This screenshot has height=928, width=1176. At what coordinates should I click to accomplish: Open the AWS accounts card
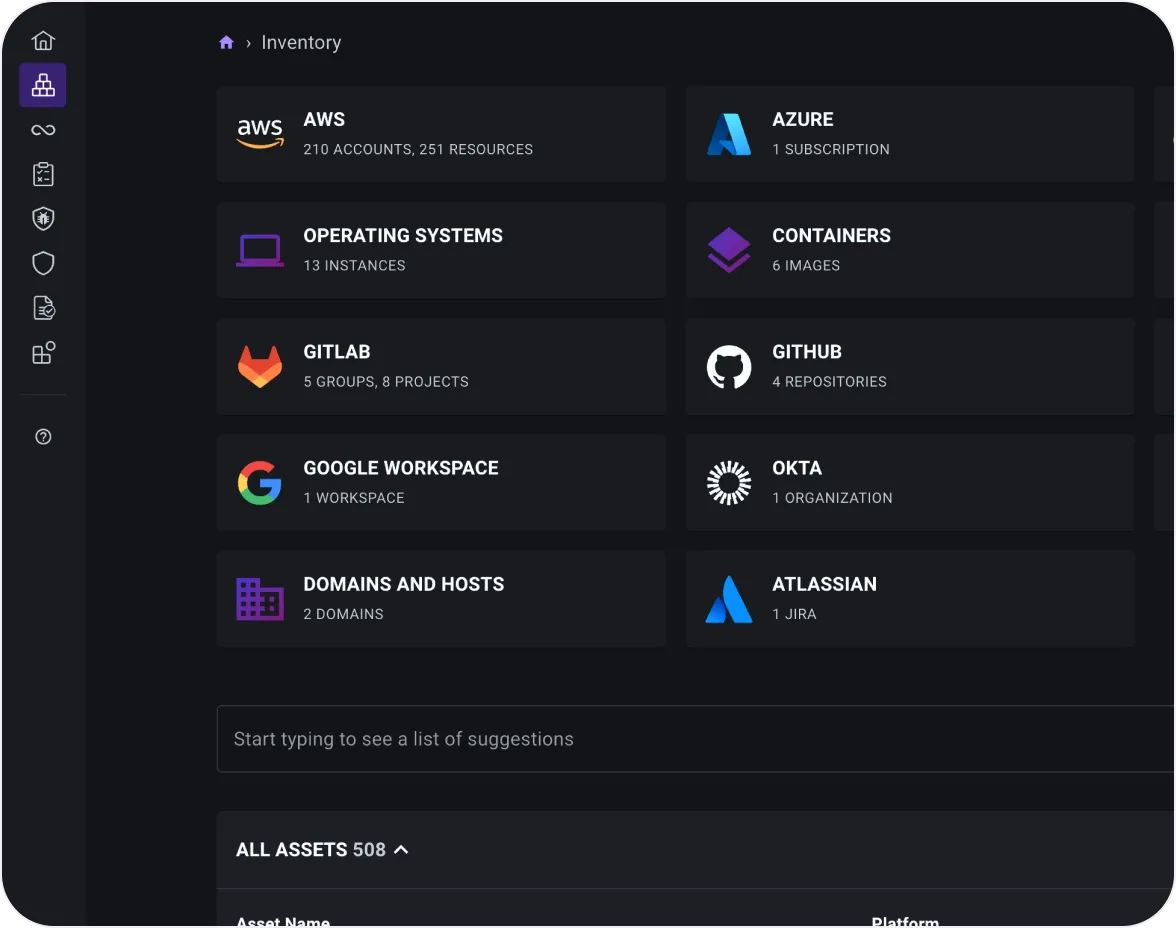click(x=441, y=134)
